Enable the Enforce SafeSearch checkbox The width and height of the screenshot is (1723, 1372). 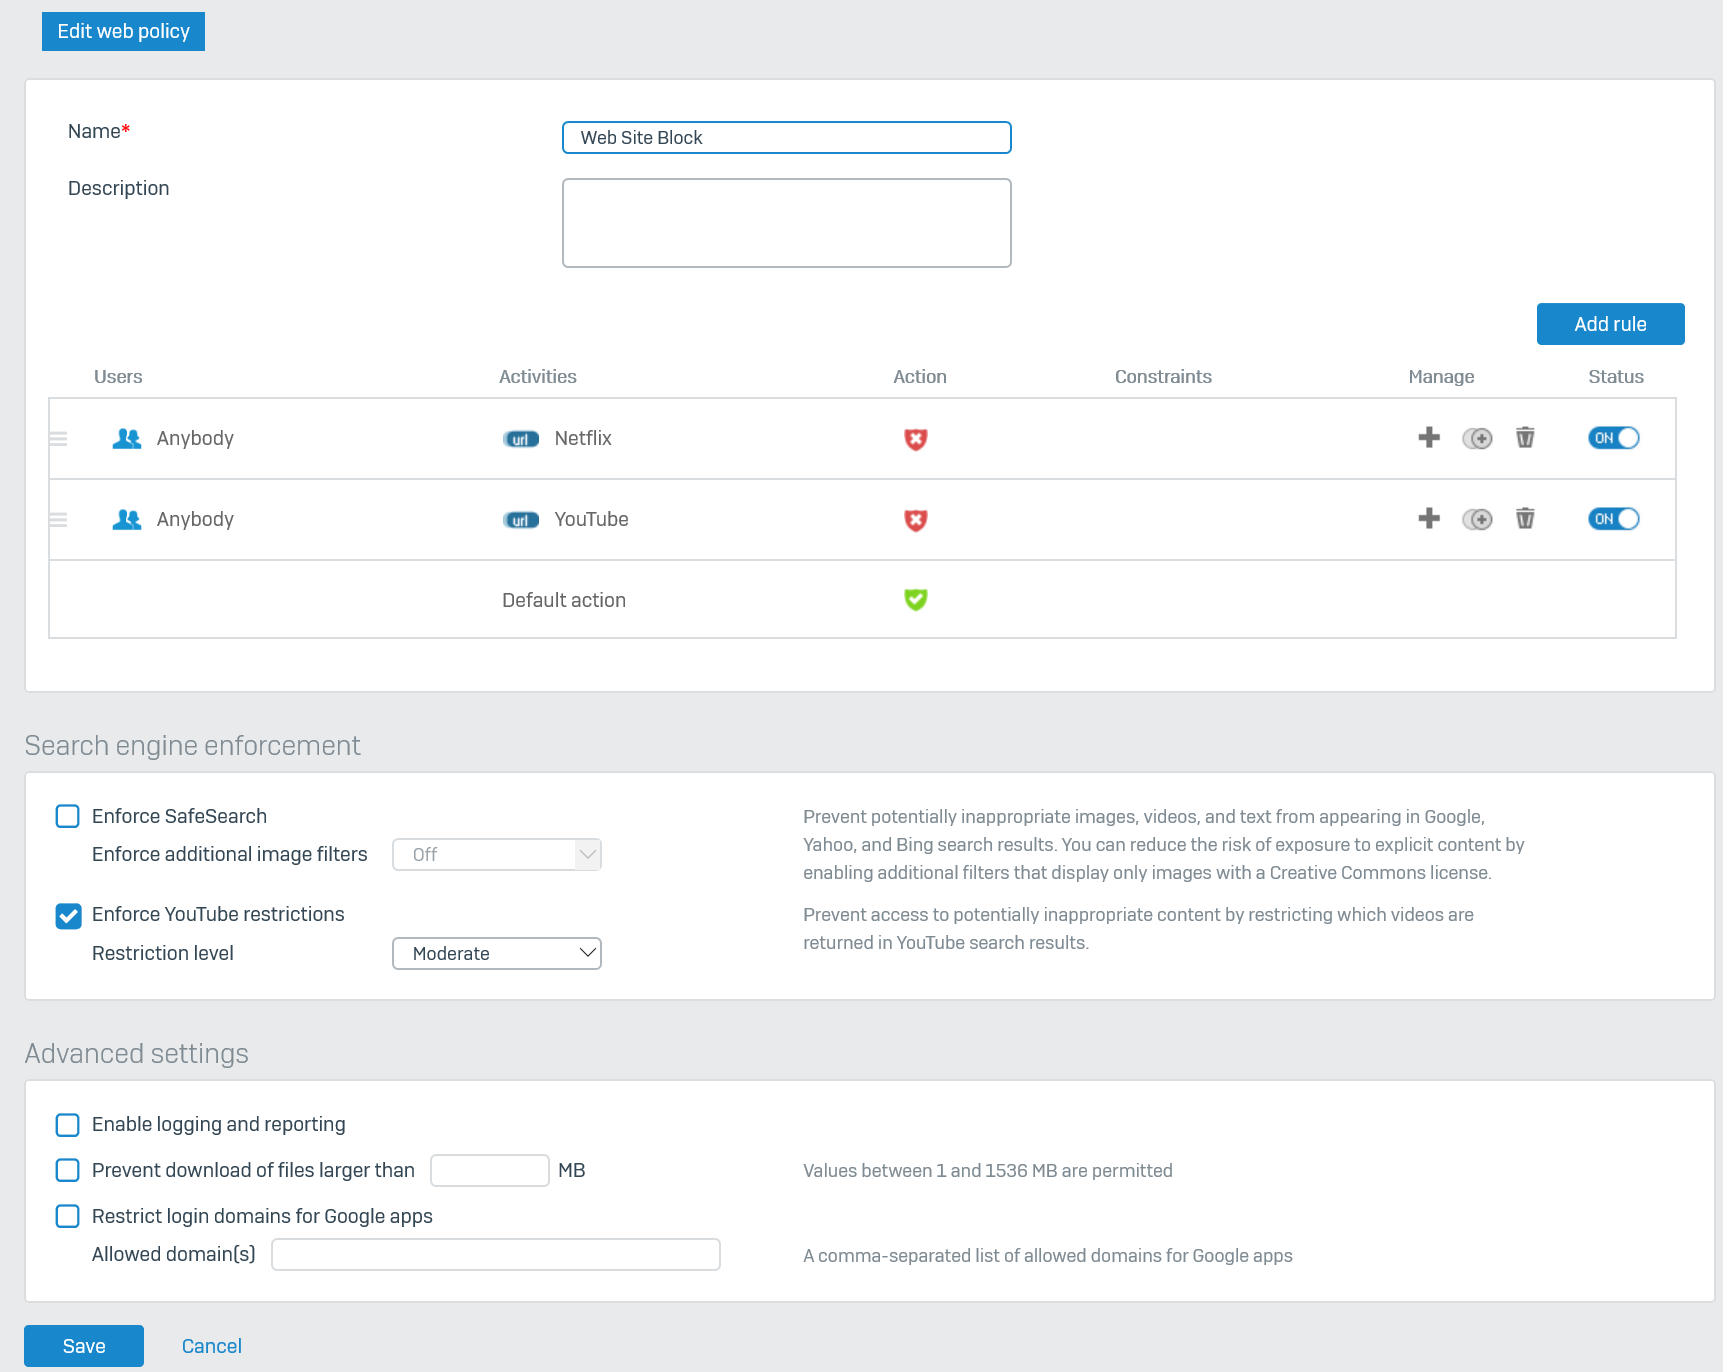[68, 816]
